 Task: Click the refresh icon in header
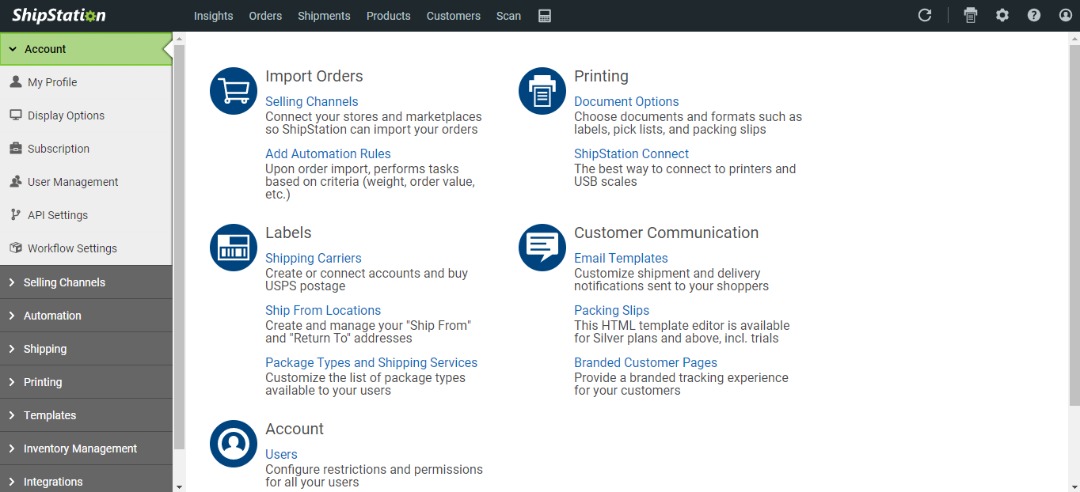click(x=925, y=16)
